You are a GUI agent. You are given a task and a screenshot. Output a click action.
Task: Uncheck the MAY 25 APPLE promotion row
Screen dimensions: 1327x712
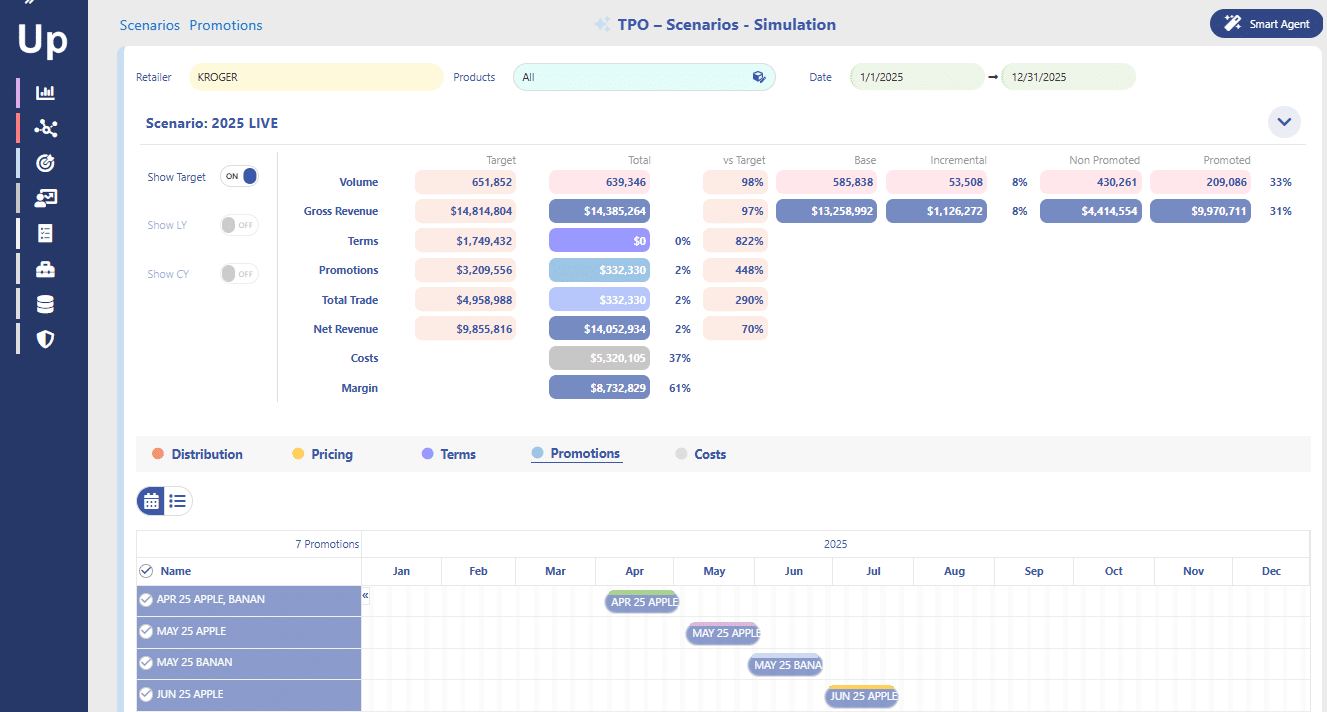[x=146, y=631]
